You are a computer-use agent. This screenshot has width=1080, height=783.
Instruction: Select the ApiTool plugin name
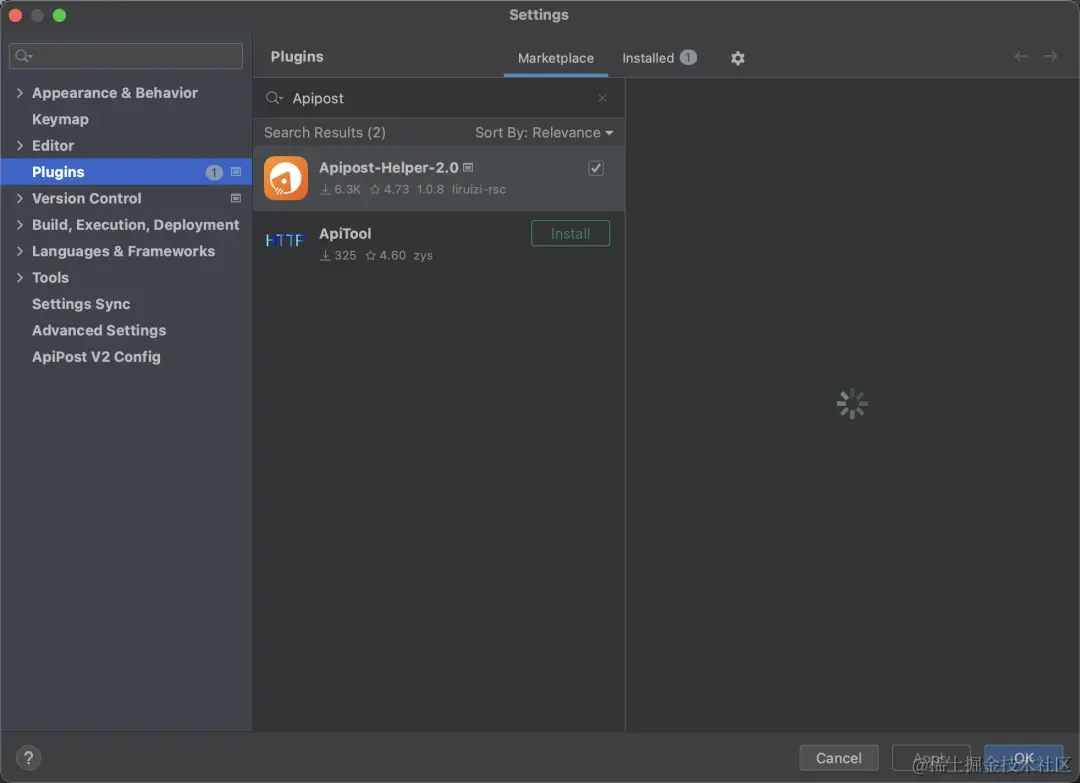(x=345, y=233)
